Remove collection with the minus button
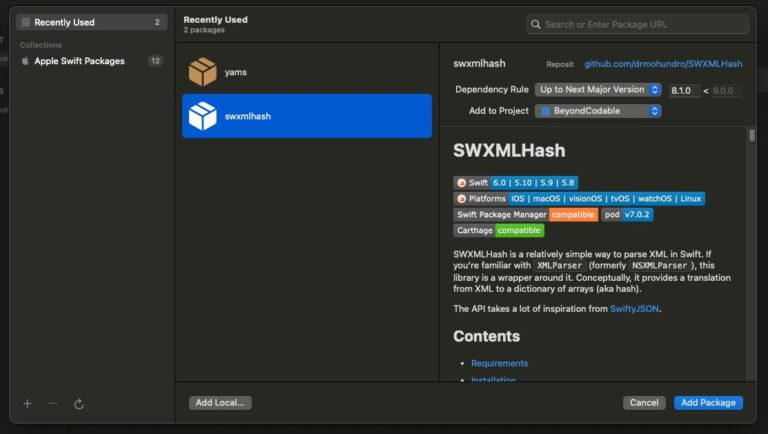 (x=53, y=404)
